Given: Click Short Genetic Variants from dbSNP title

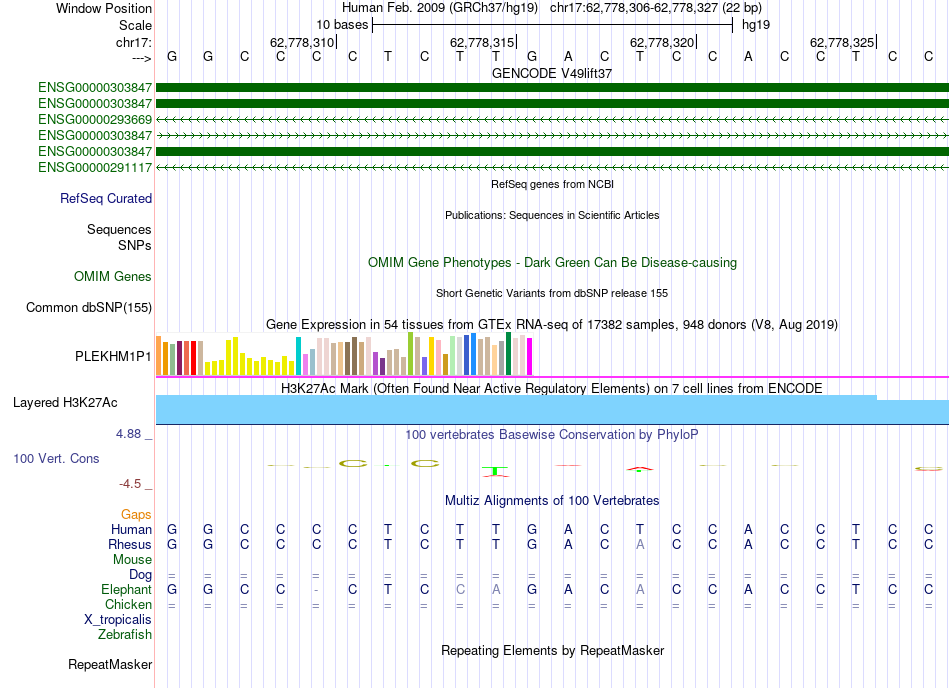Looking at the screenshot, I should [x=552, y=293].
